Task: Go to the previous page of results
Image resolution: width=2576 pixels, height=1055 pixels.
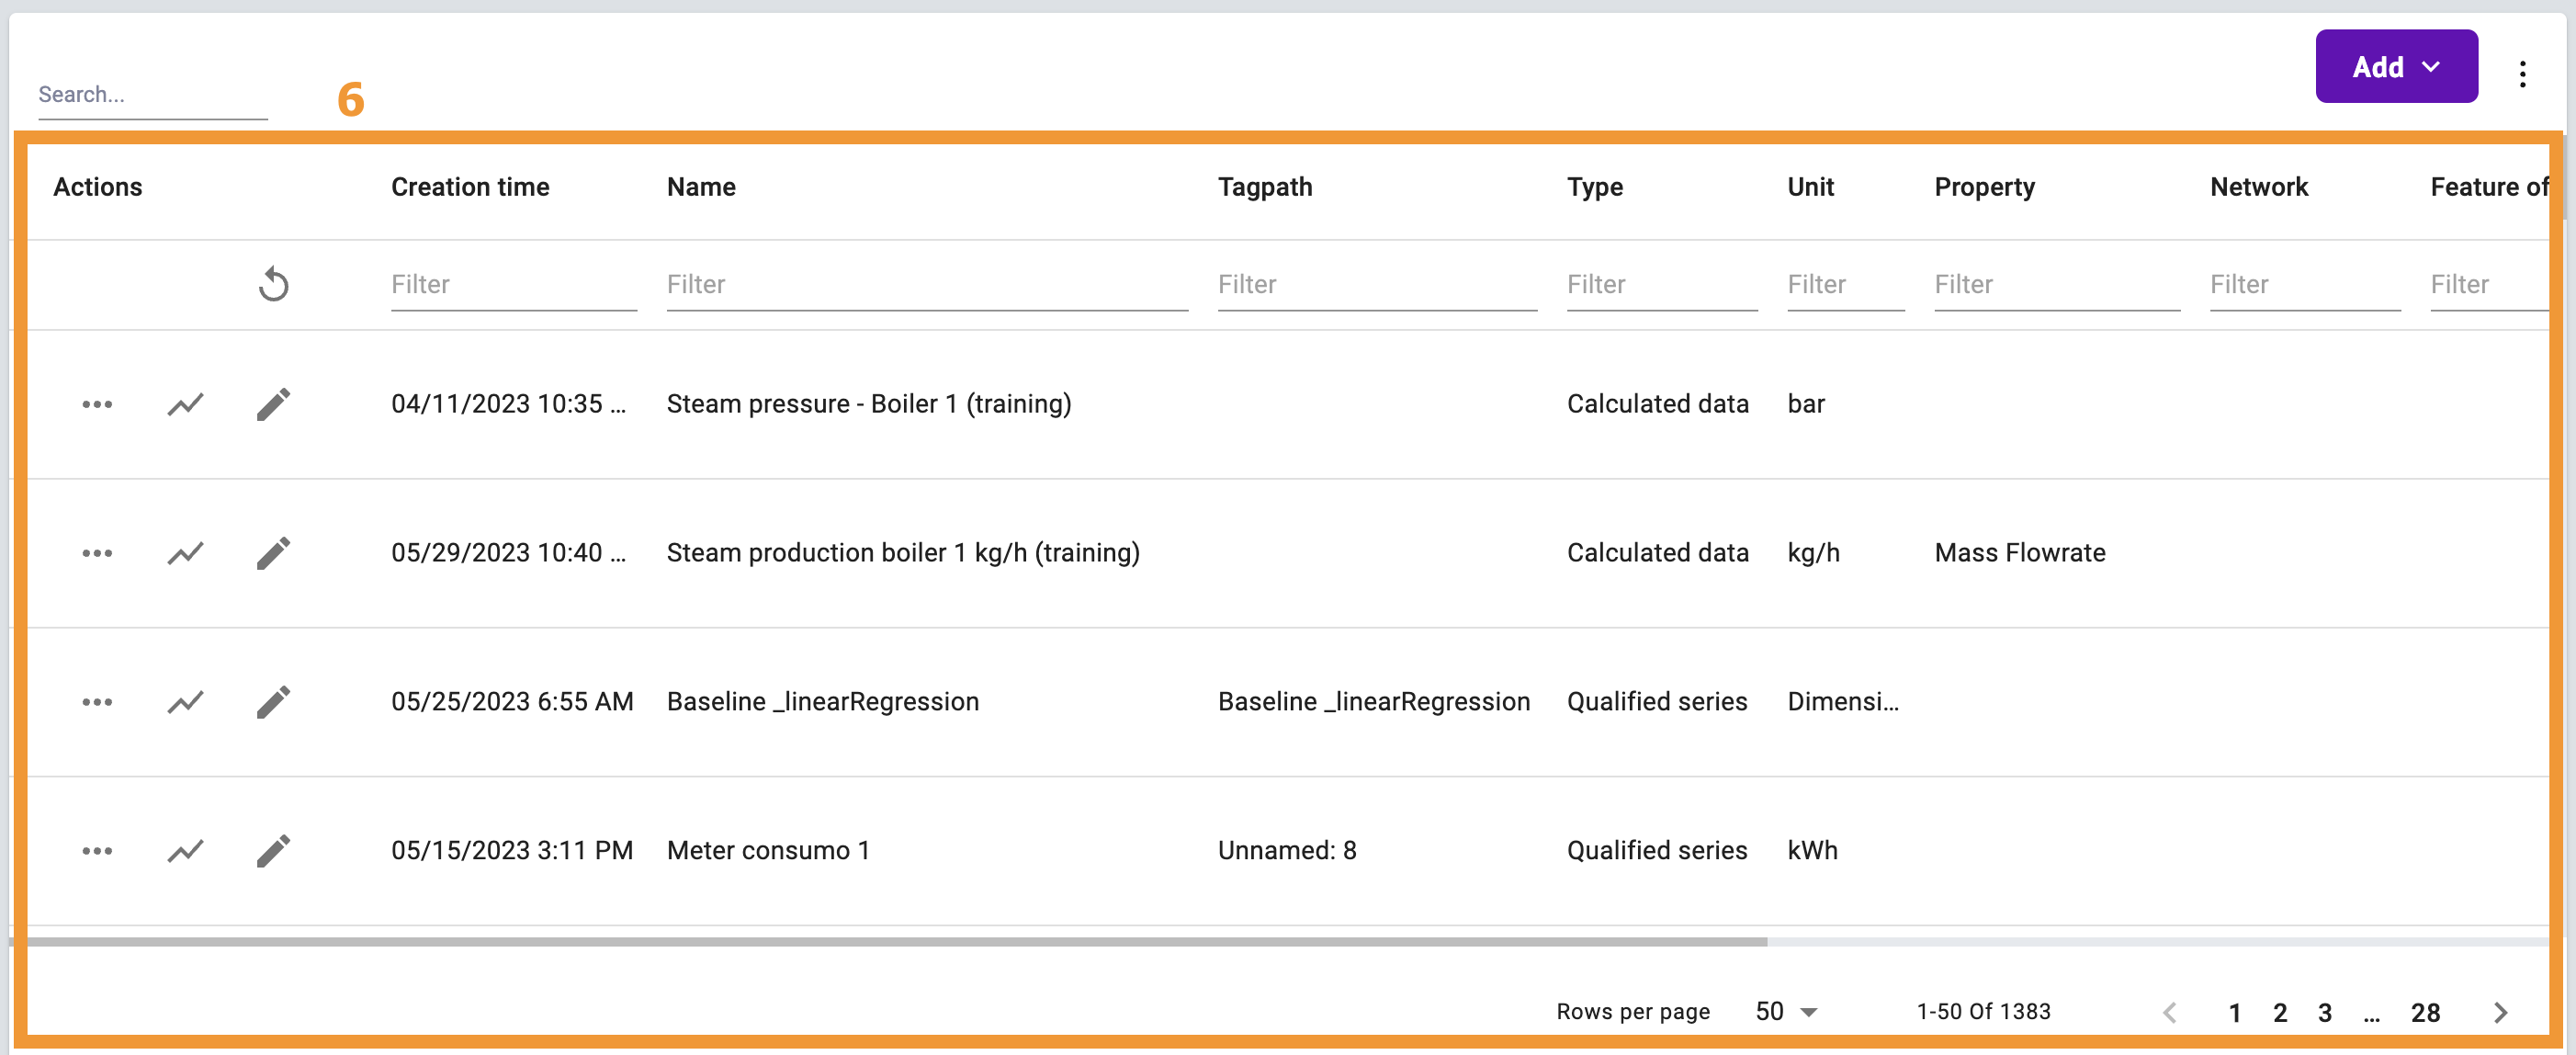Action: [x=2169, y=1012]
